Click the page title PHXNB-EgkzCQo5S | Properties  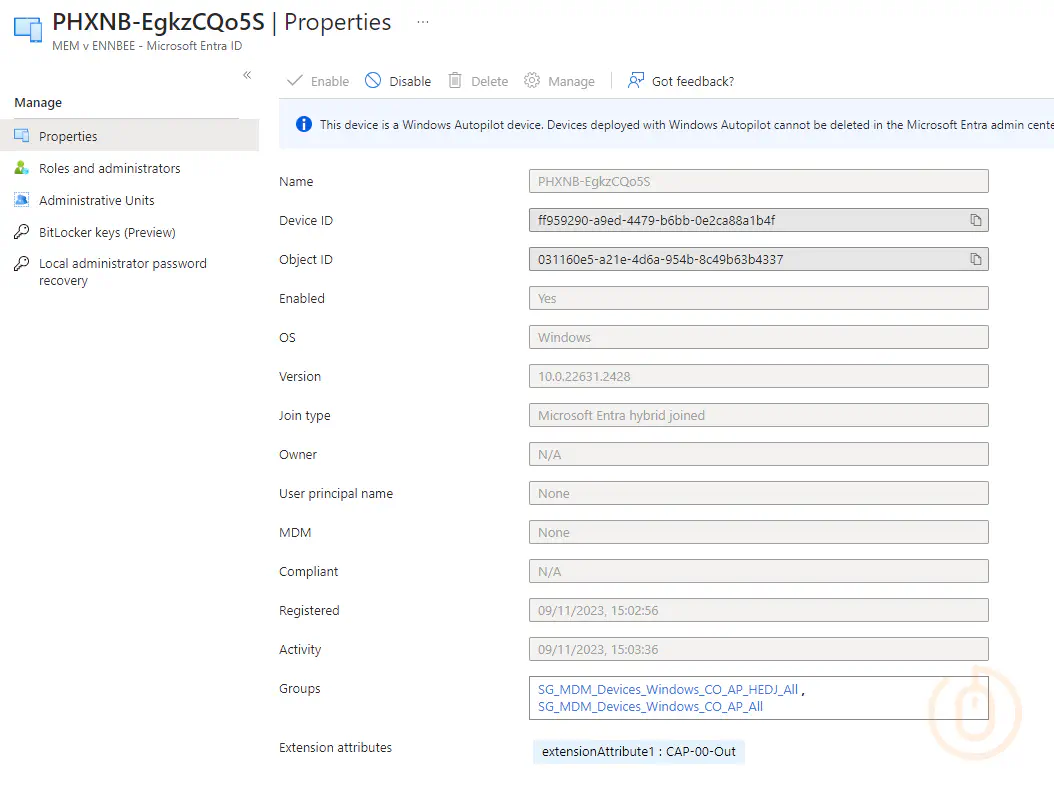[222, 22]
